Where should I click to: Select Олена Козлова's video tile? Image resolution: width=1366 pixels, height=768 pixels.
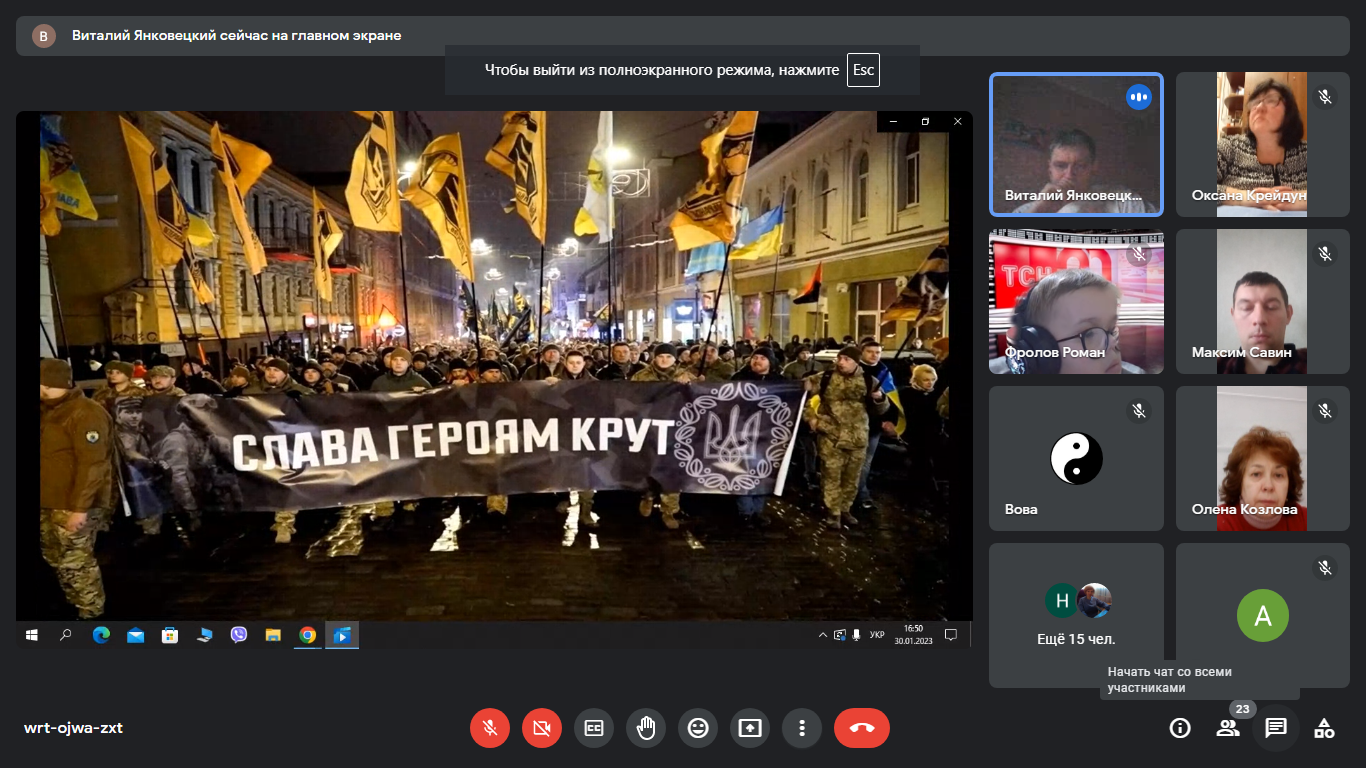1263,458
